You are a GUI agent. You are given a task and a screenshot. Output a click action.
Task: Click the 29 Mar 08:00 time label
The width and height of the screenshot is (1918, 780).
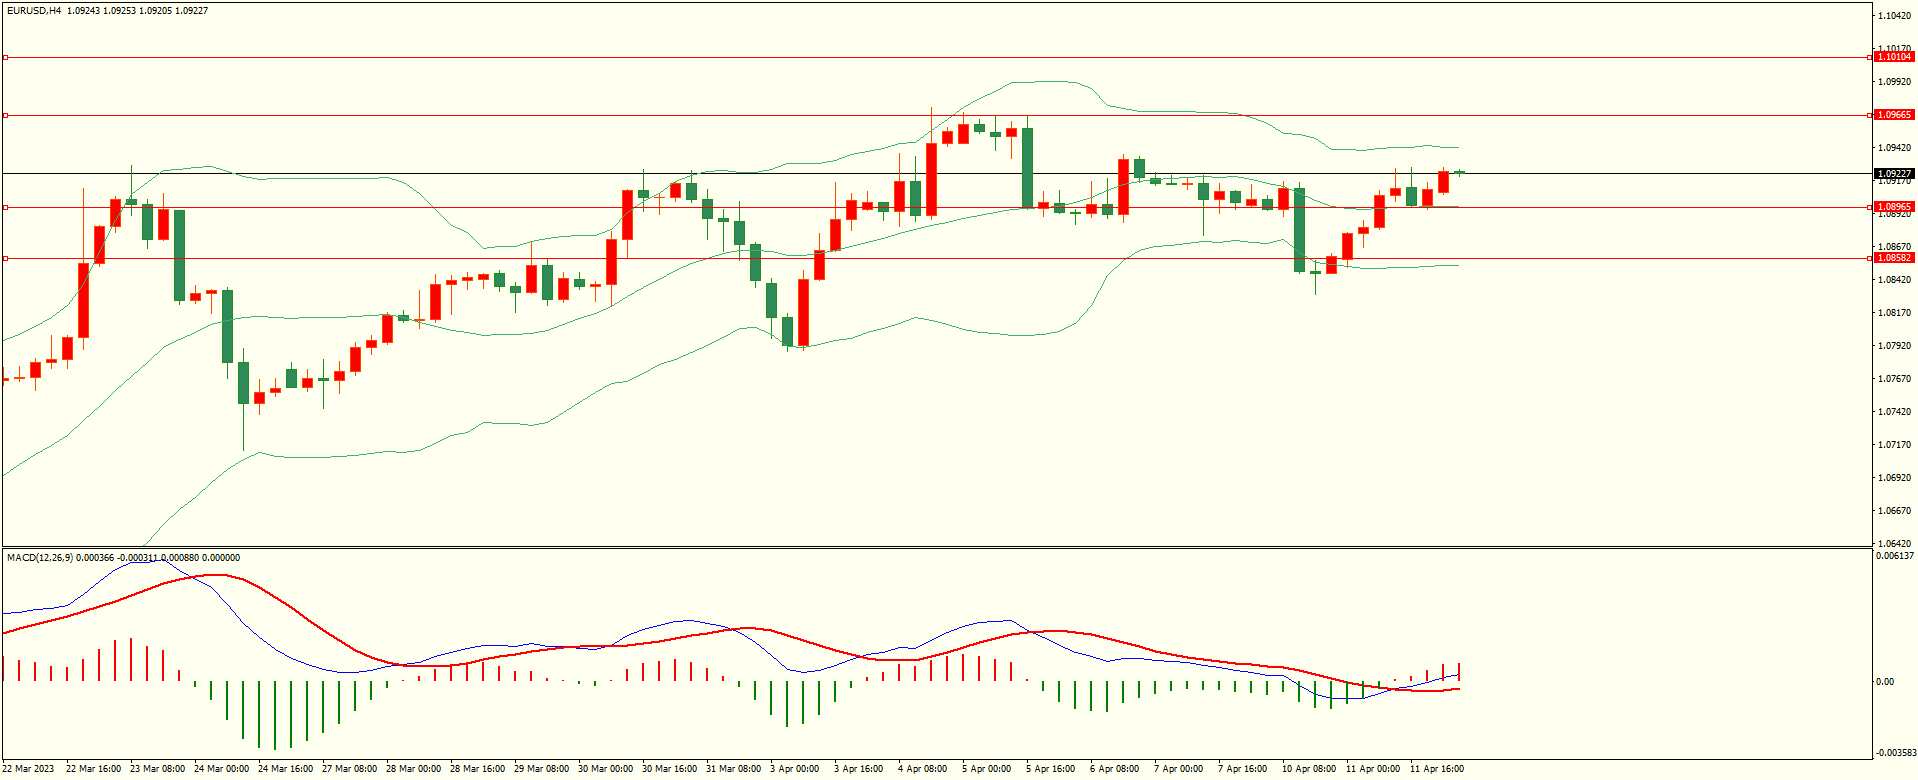click(541, 769)
